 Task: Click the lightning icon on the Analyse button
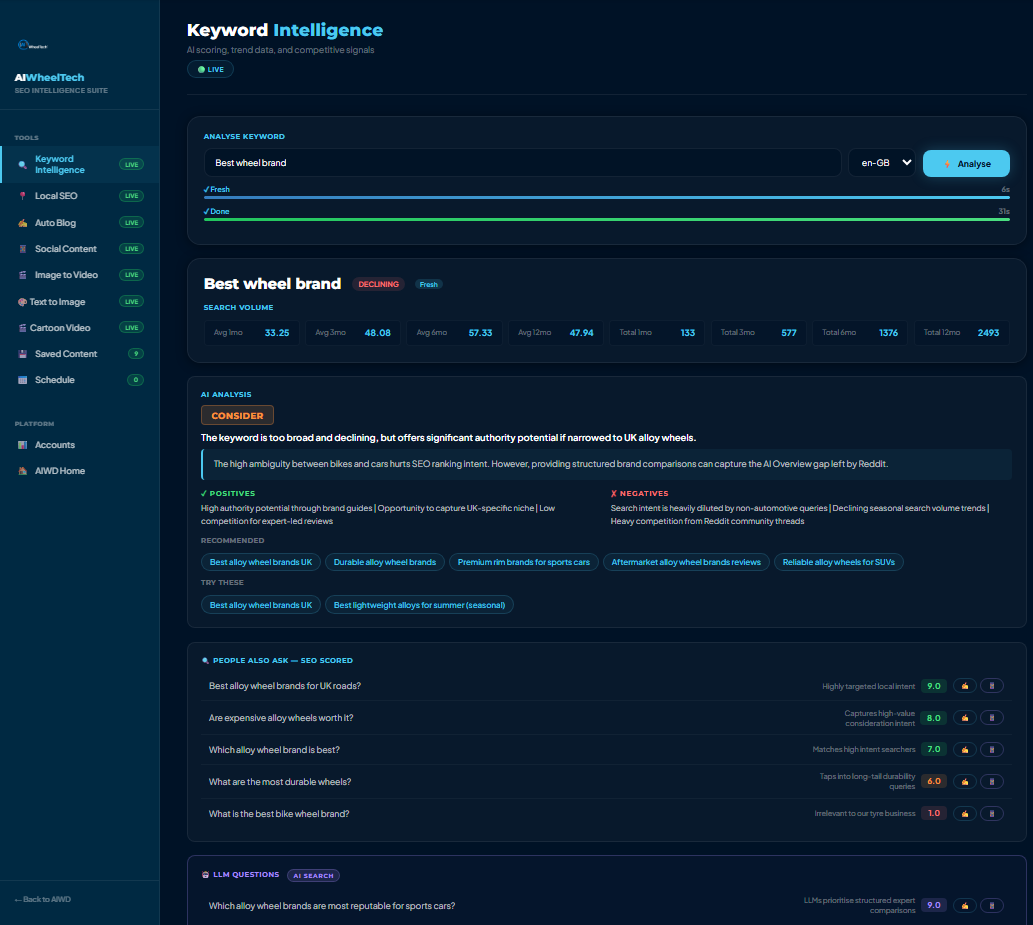tap(947, 164)
